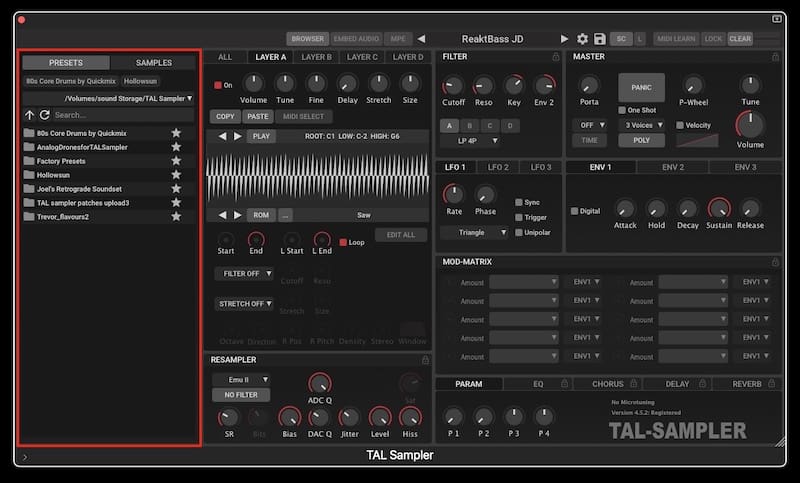The image size is (800, 483).
Task: Click the EDIT ALL button
Action: [x=401, y=235]
